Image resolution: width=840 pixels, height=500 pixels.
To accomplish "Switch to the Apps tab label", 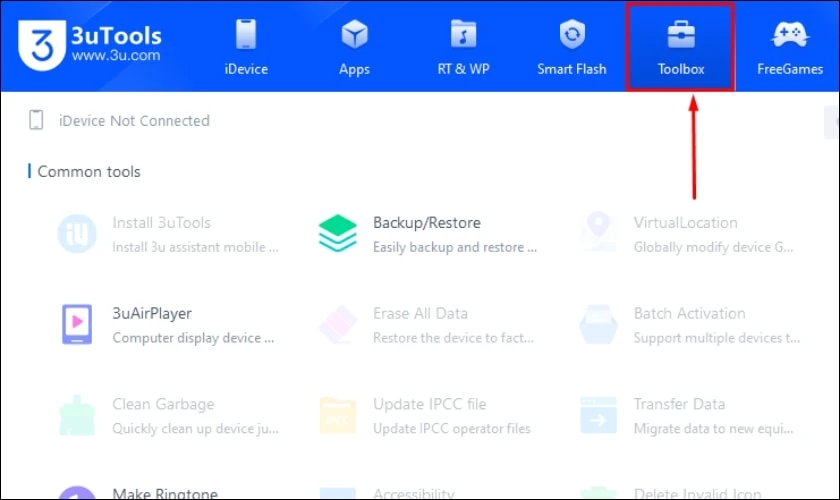I will 354,70.
